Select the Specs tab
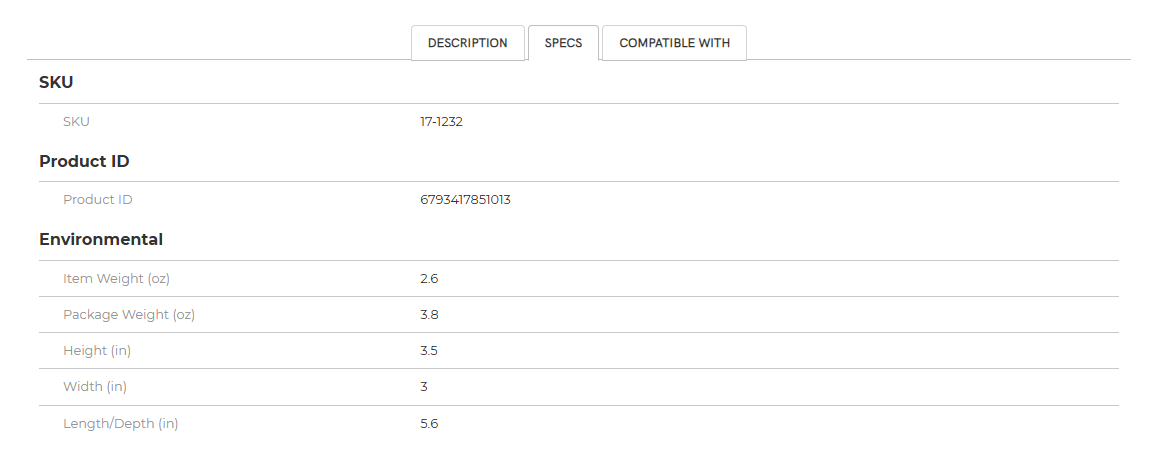Screen dimensions: 1152x450 [564, 43]
